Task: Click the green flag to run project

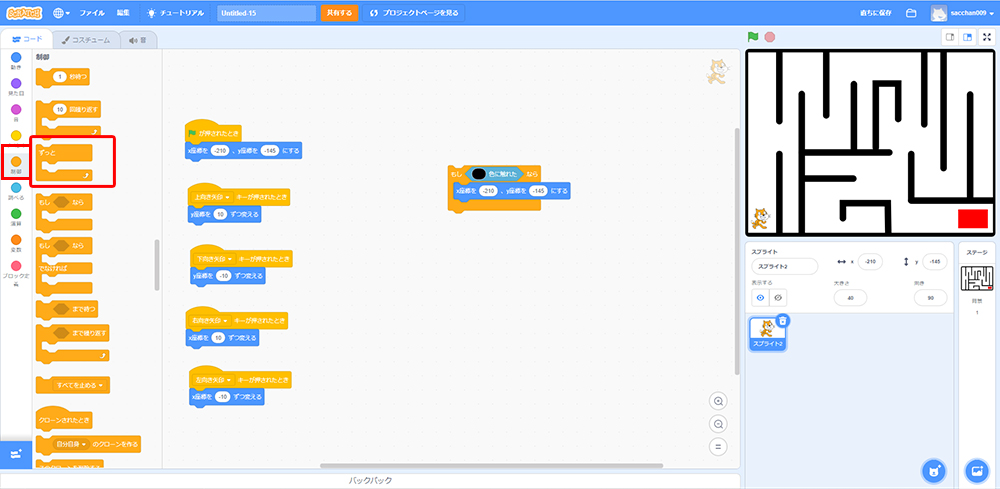Action: [753, 37]
